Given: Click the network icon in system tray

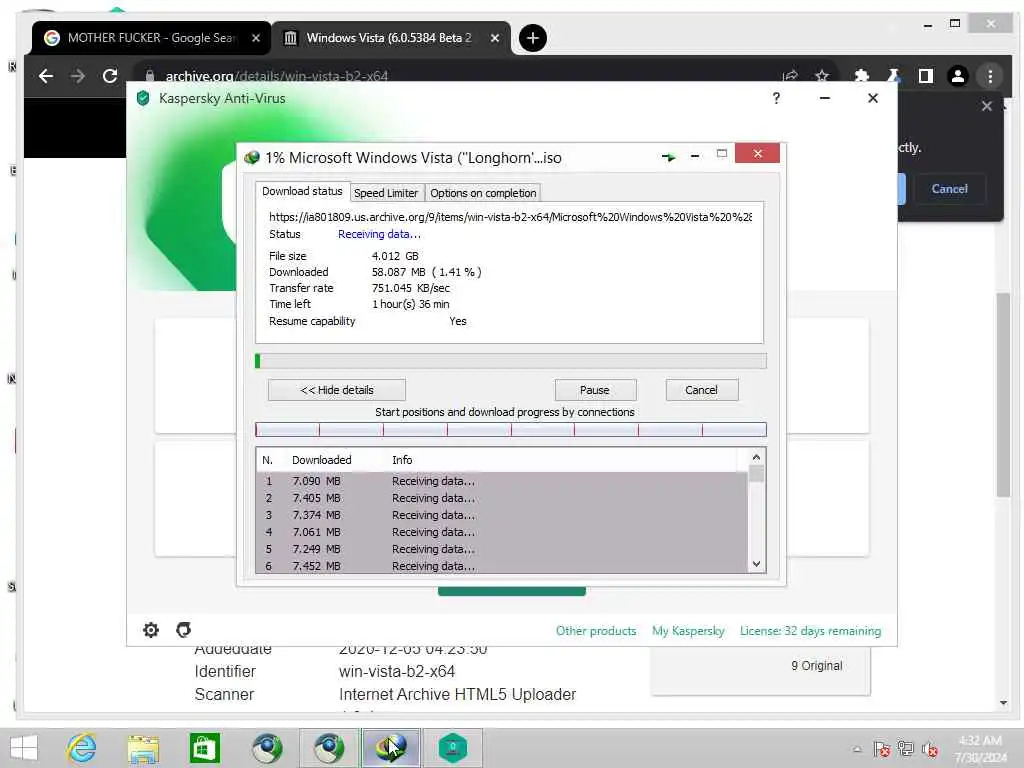Looking at the screenshot, I should point(906,748).
